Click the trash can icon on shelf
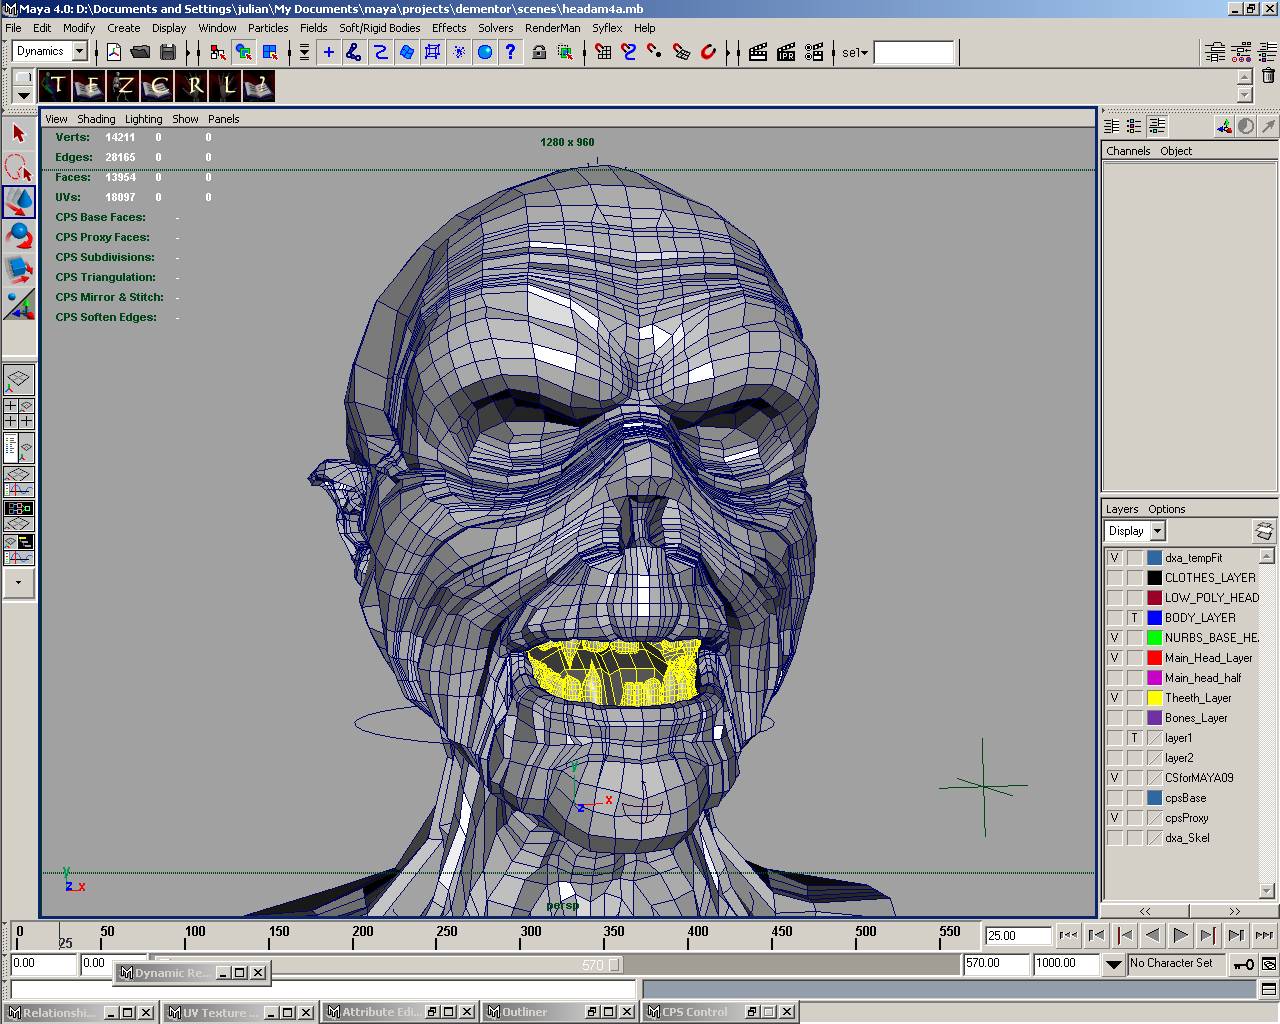The width and height of the screenshot is (1280, 1024). [x=1268, y=76]
